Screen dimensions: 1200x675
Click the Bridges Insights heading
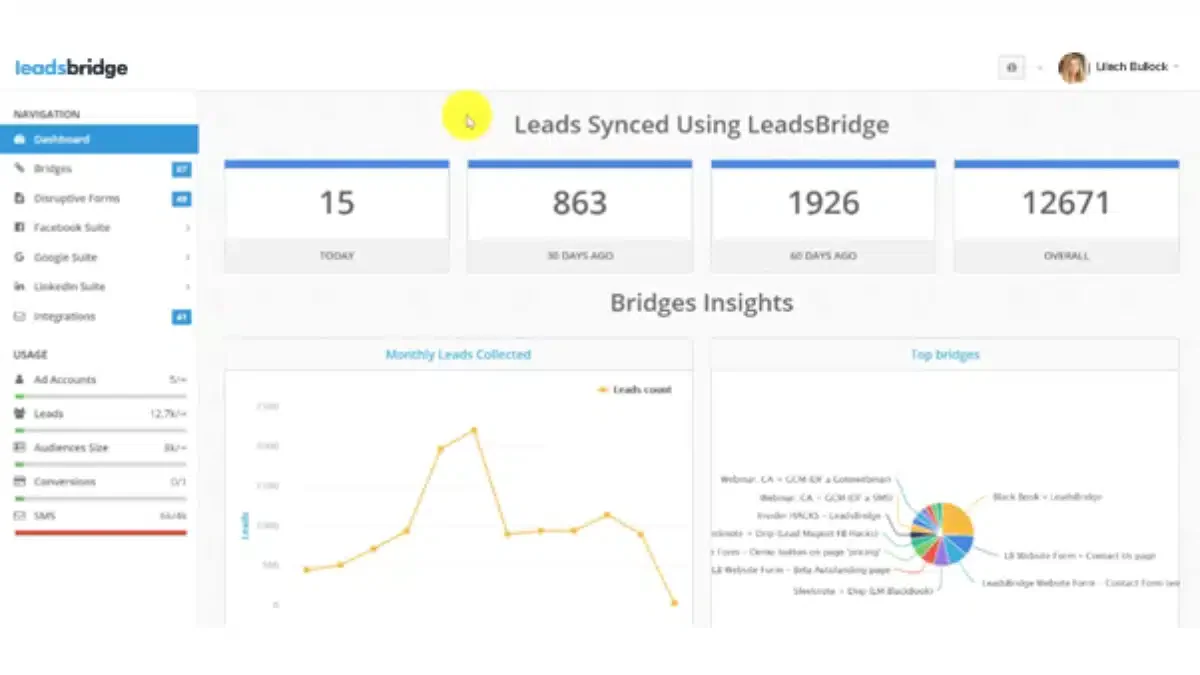tap(702, 303)
